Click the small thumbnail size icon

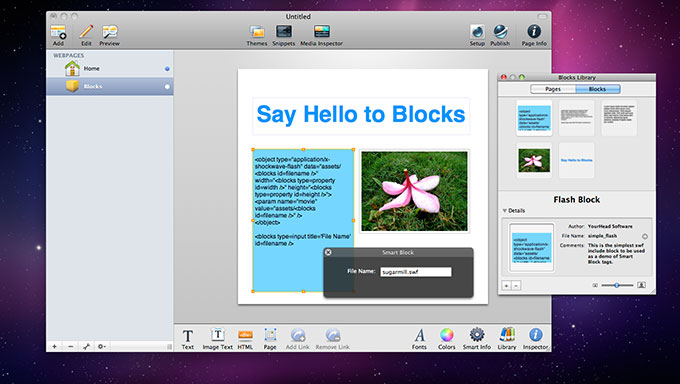click(595, 285)
